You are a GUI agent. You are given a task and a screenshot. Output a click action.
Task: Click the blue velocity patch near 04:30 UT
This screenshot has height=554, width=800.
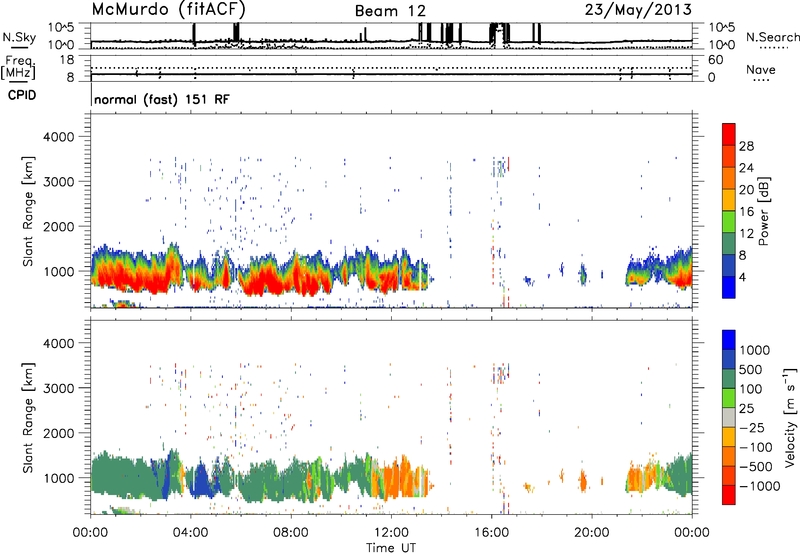[200, 481]
